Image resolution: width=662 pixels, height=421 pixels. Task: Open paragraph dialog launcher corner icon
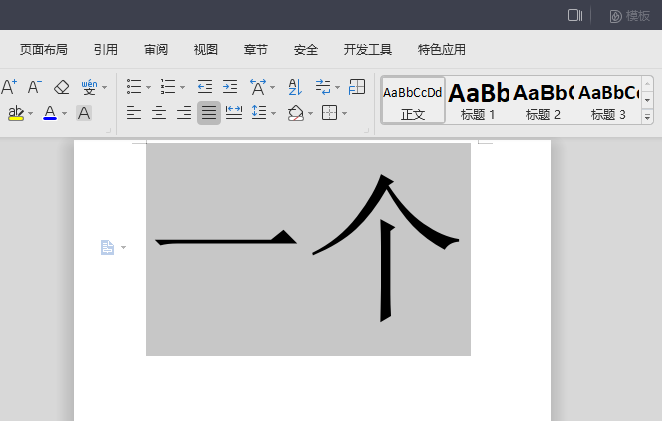tap(366, 131)
